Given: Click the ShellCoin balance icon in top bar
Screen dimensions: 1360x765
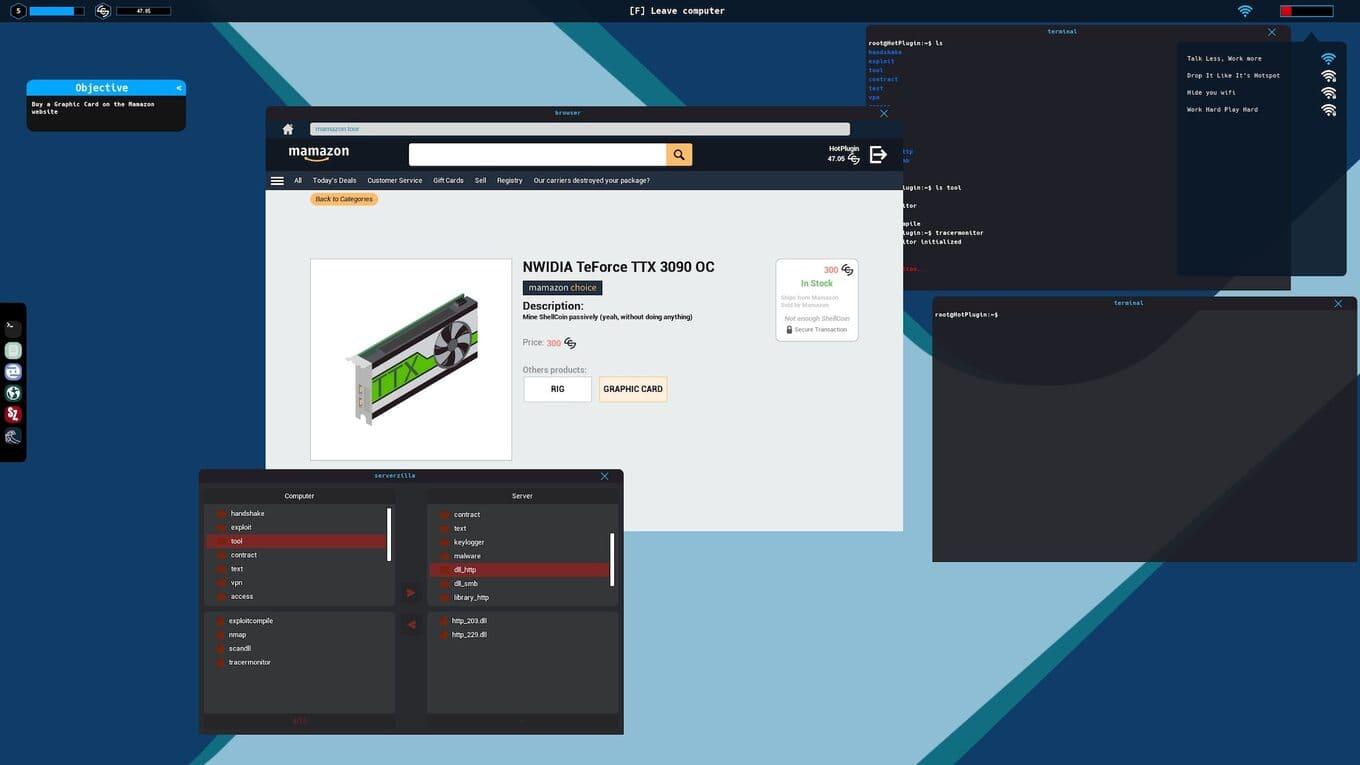Looking at the screenshot, I should [x=103, y=11].
